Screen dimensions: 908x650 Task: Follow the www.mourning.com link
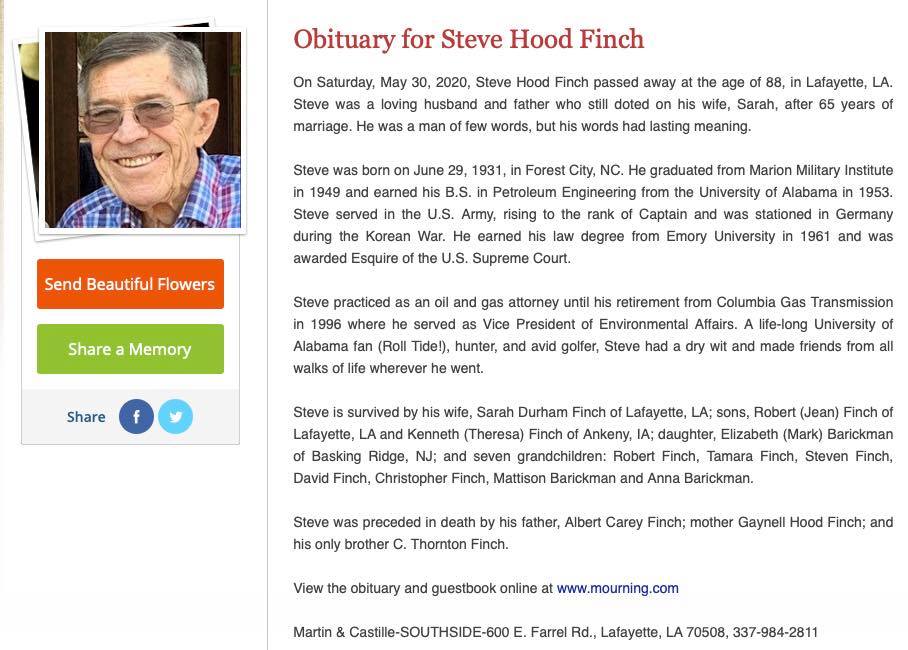click(617, 588)
